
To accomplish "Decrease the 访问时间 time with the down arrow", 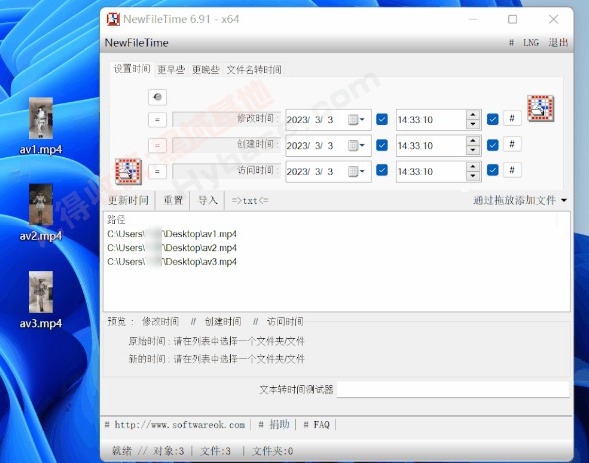I will click(x=473, y=176).
